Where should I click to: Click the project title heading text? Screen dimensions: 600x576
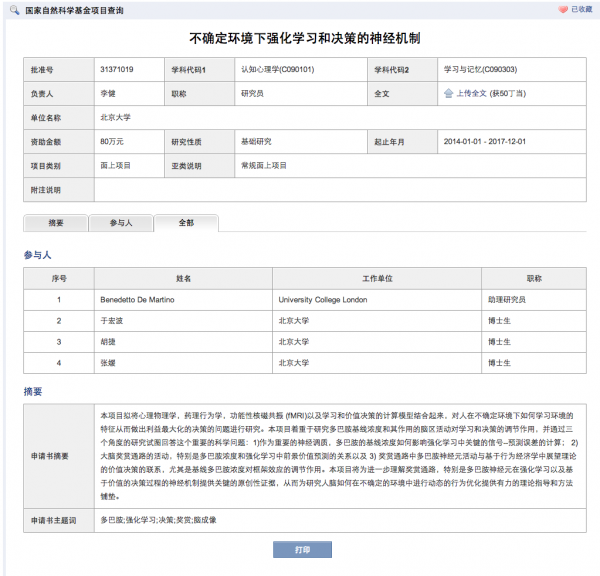(305, 38)
